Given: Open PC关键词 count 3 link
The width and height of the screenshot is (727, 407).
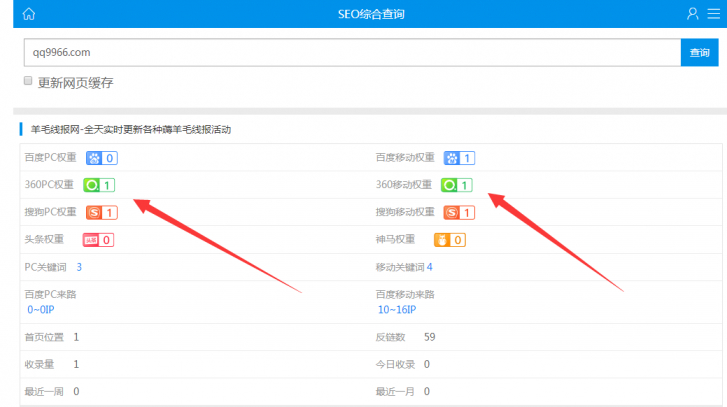Looking at the screenshot, I should click(x=79, y=267).
